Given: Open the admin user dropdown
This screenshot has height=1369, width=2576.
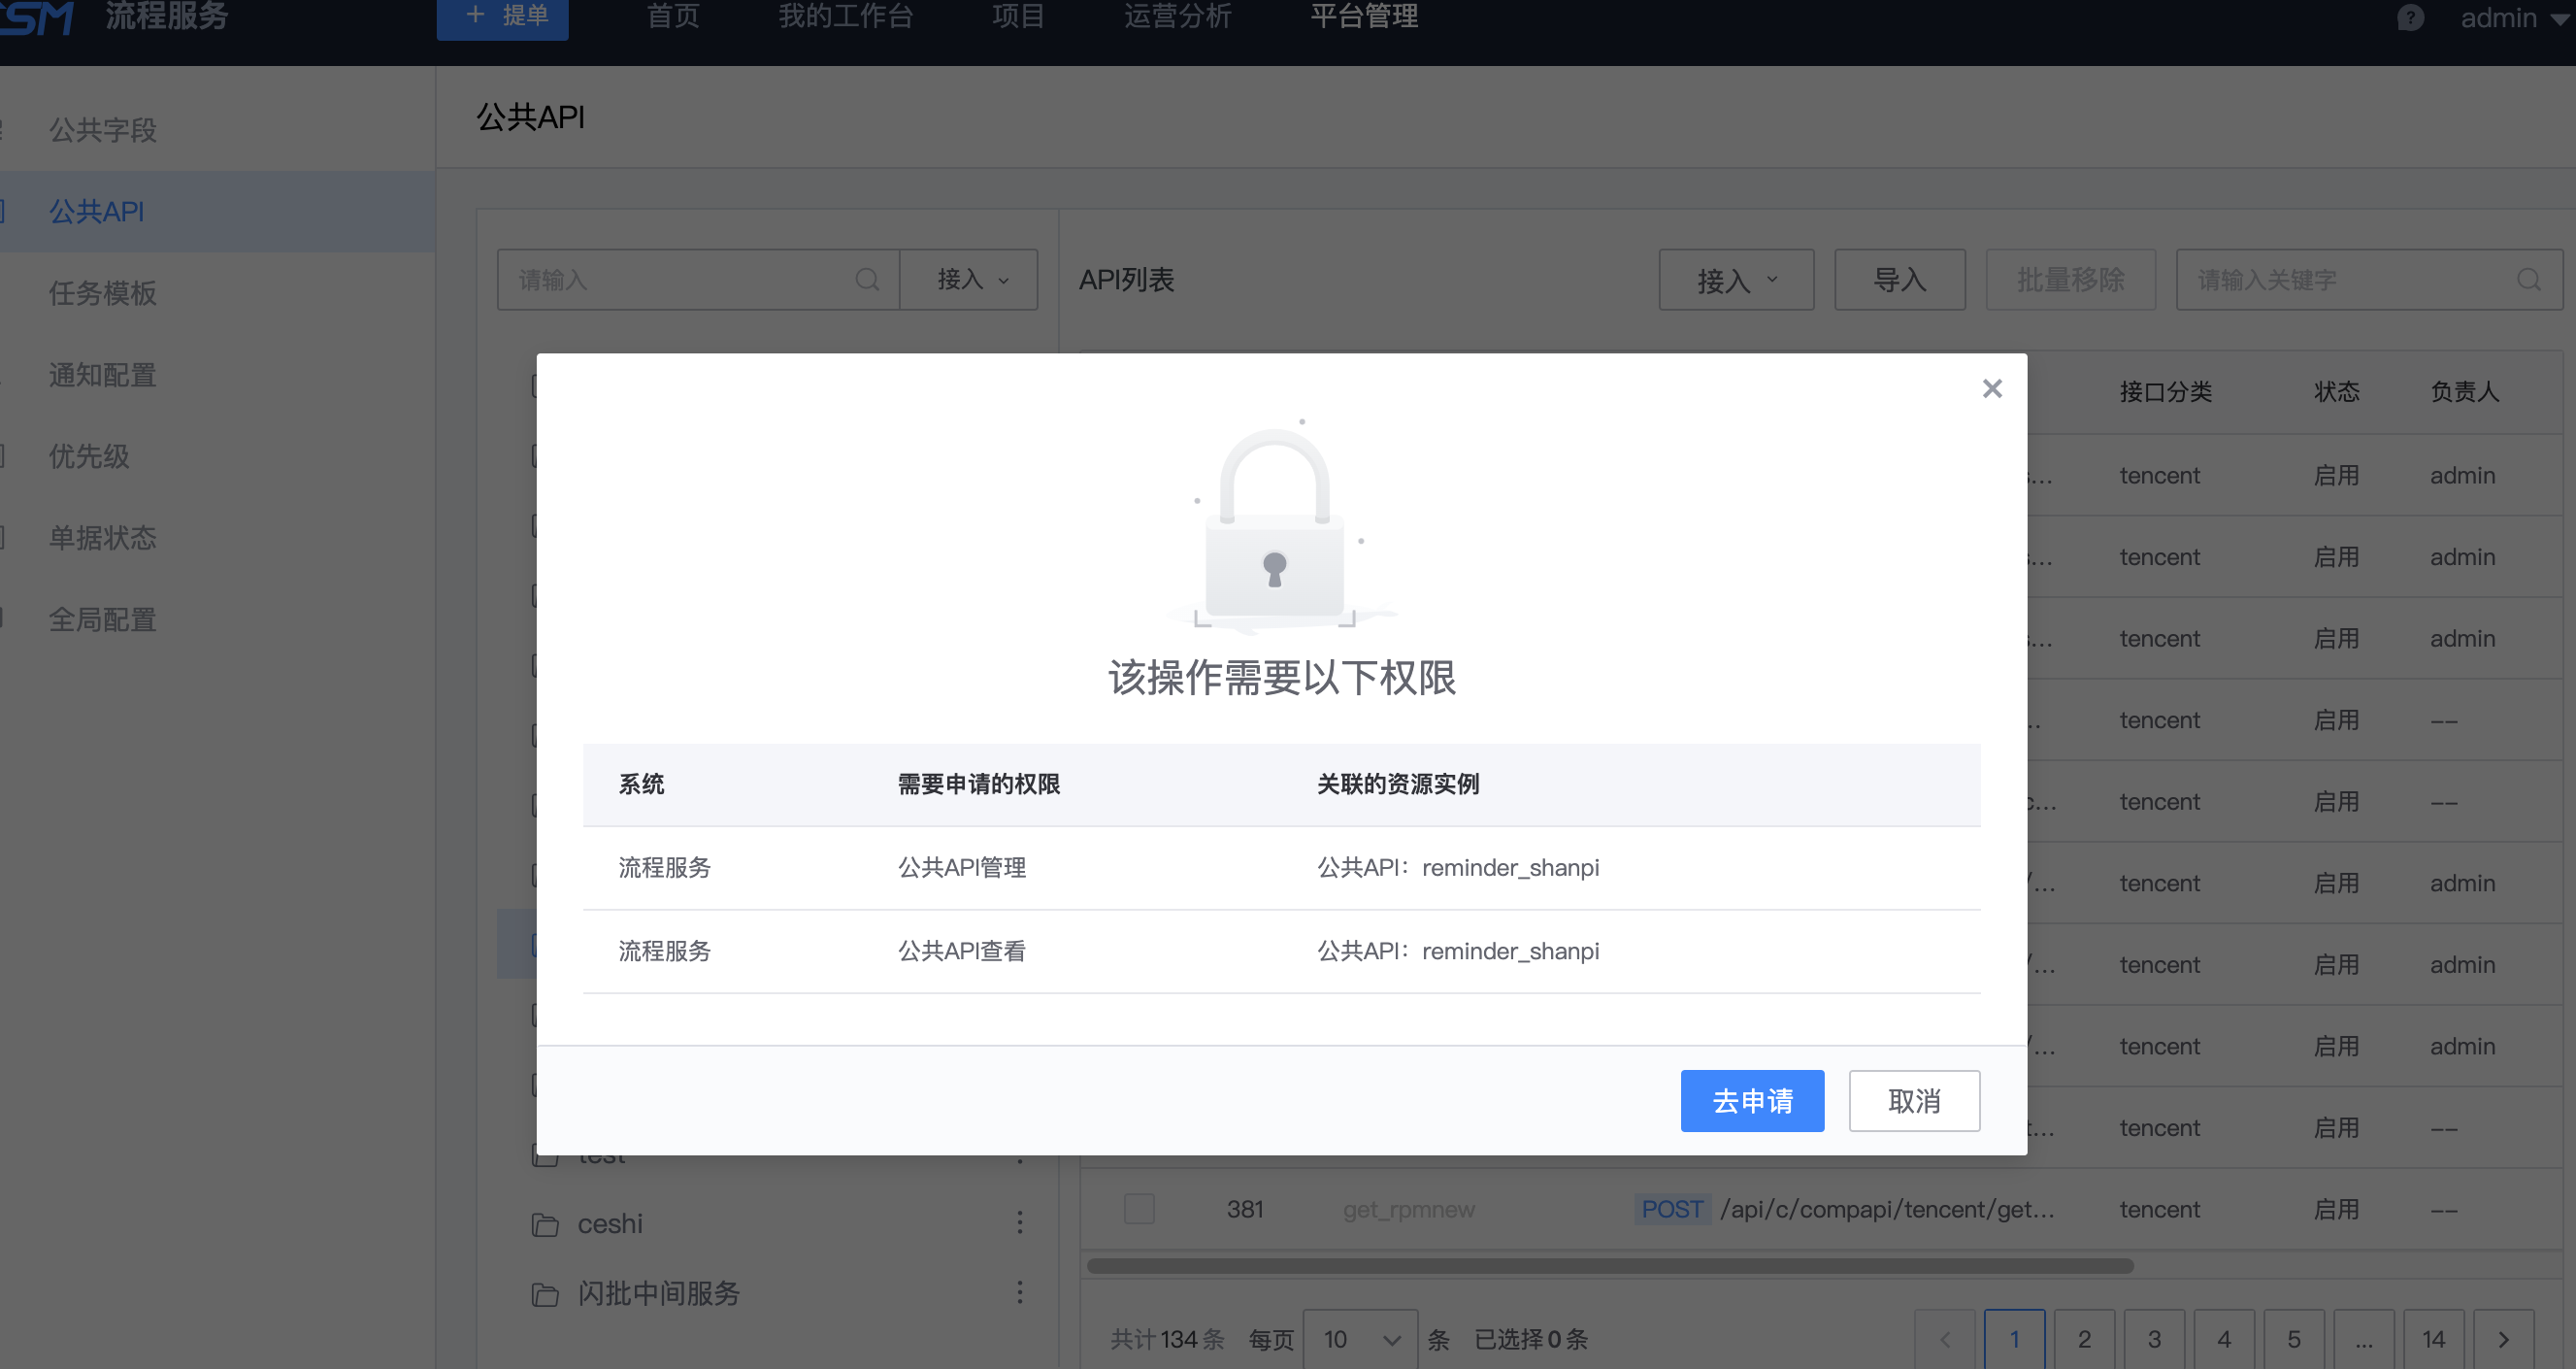Looking at the screenshot, I should pos(2514,18).
